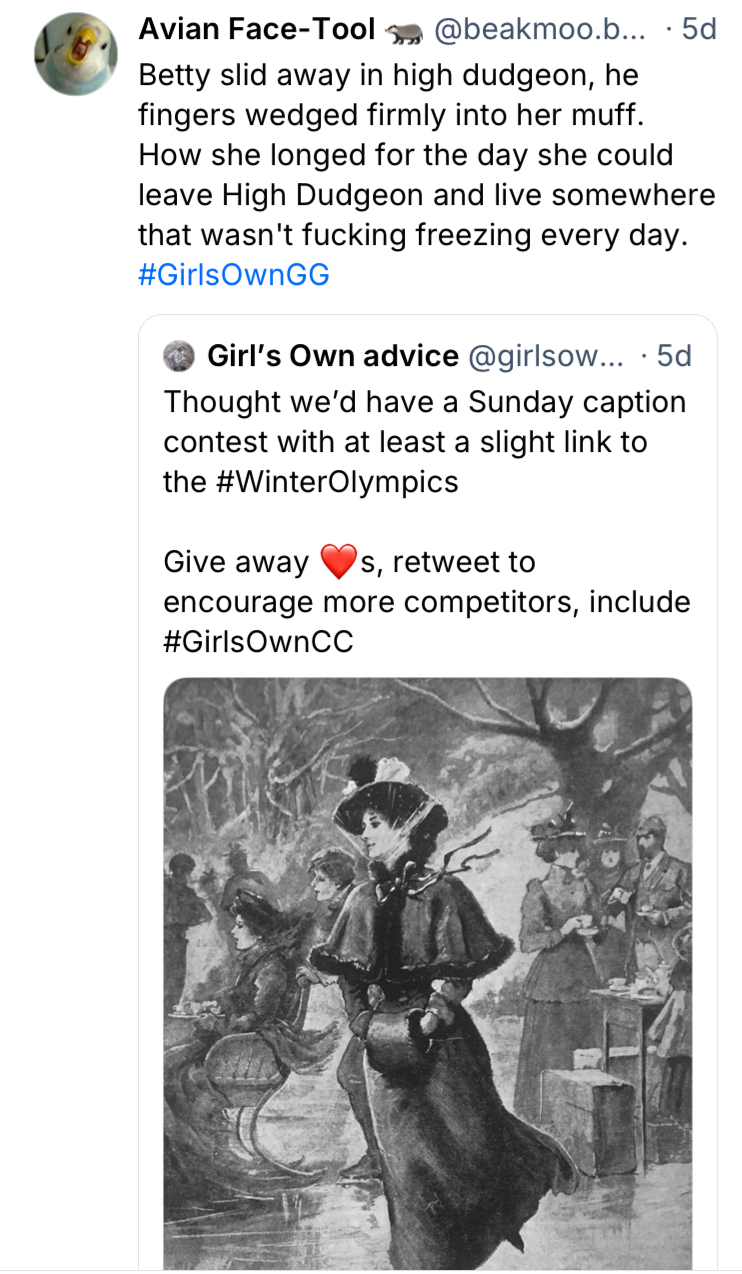Tap 'fingers wedged firmly into her muff' line

click(390, 115)
